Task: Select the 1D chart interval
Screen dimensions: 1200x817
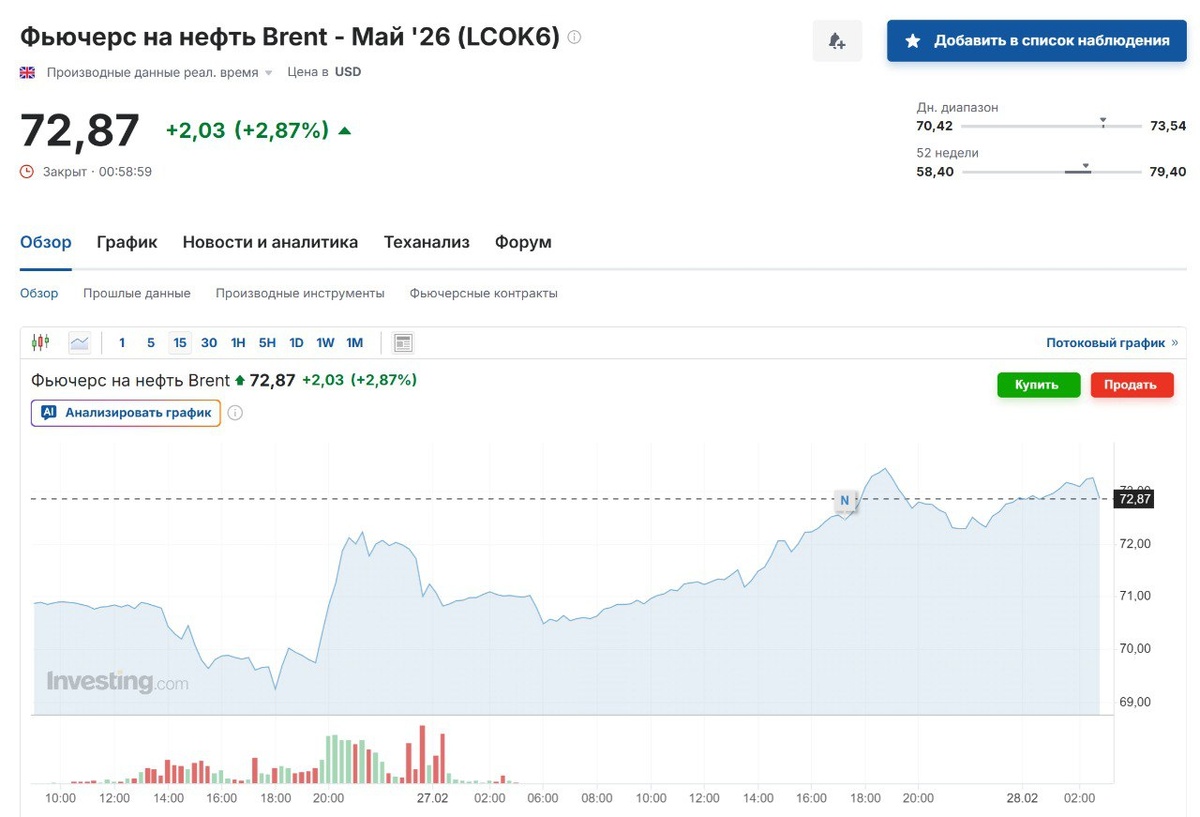Action: [296, 343]
